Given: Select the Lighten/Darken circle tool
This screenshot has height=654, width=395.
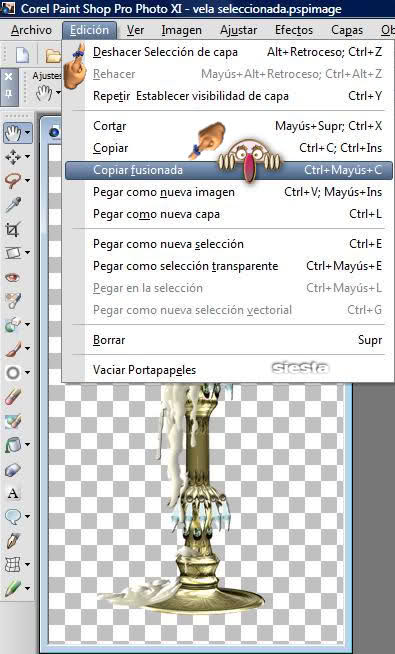Looking at the screenshot, I should pos(13,372).
